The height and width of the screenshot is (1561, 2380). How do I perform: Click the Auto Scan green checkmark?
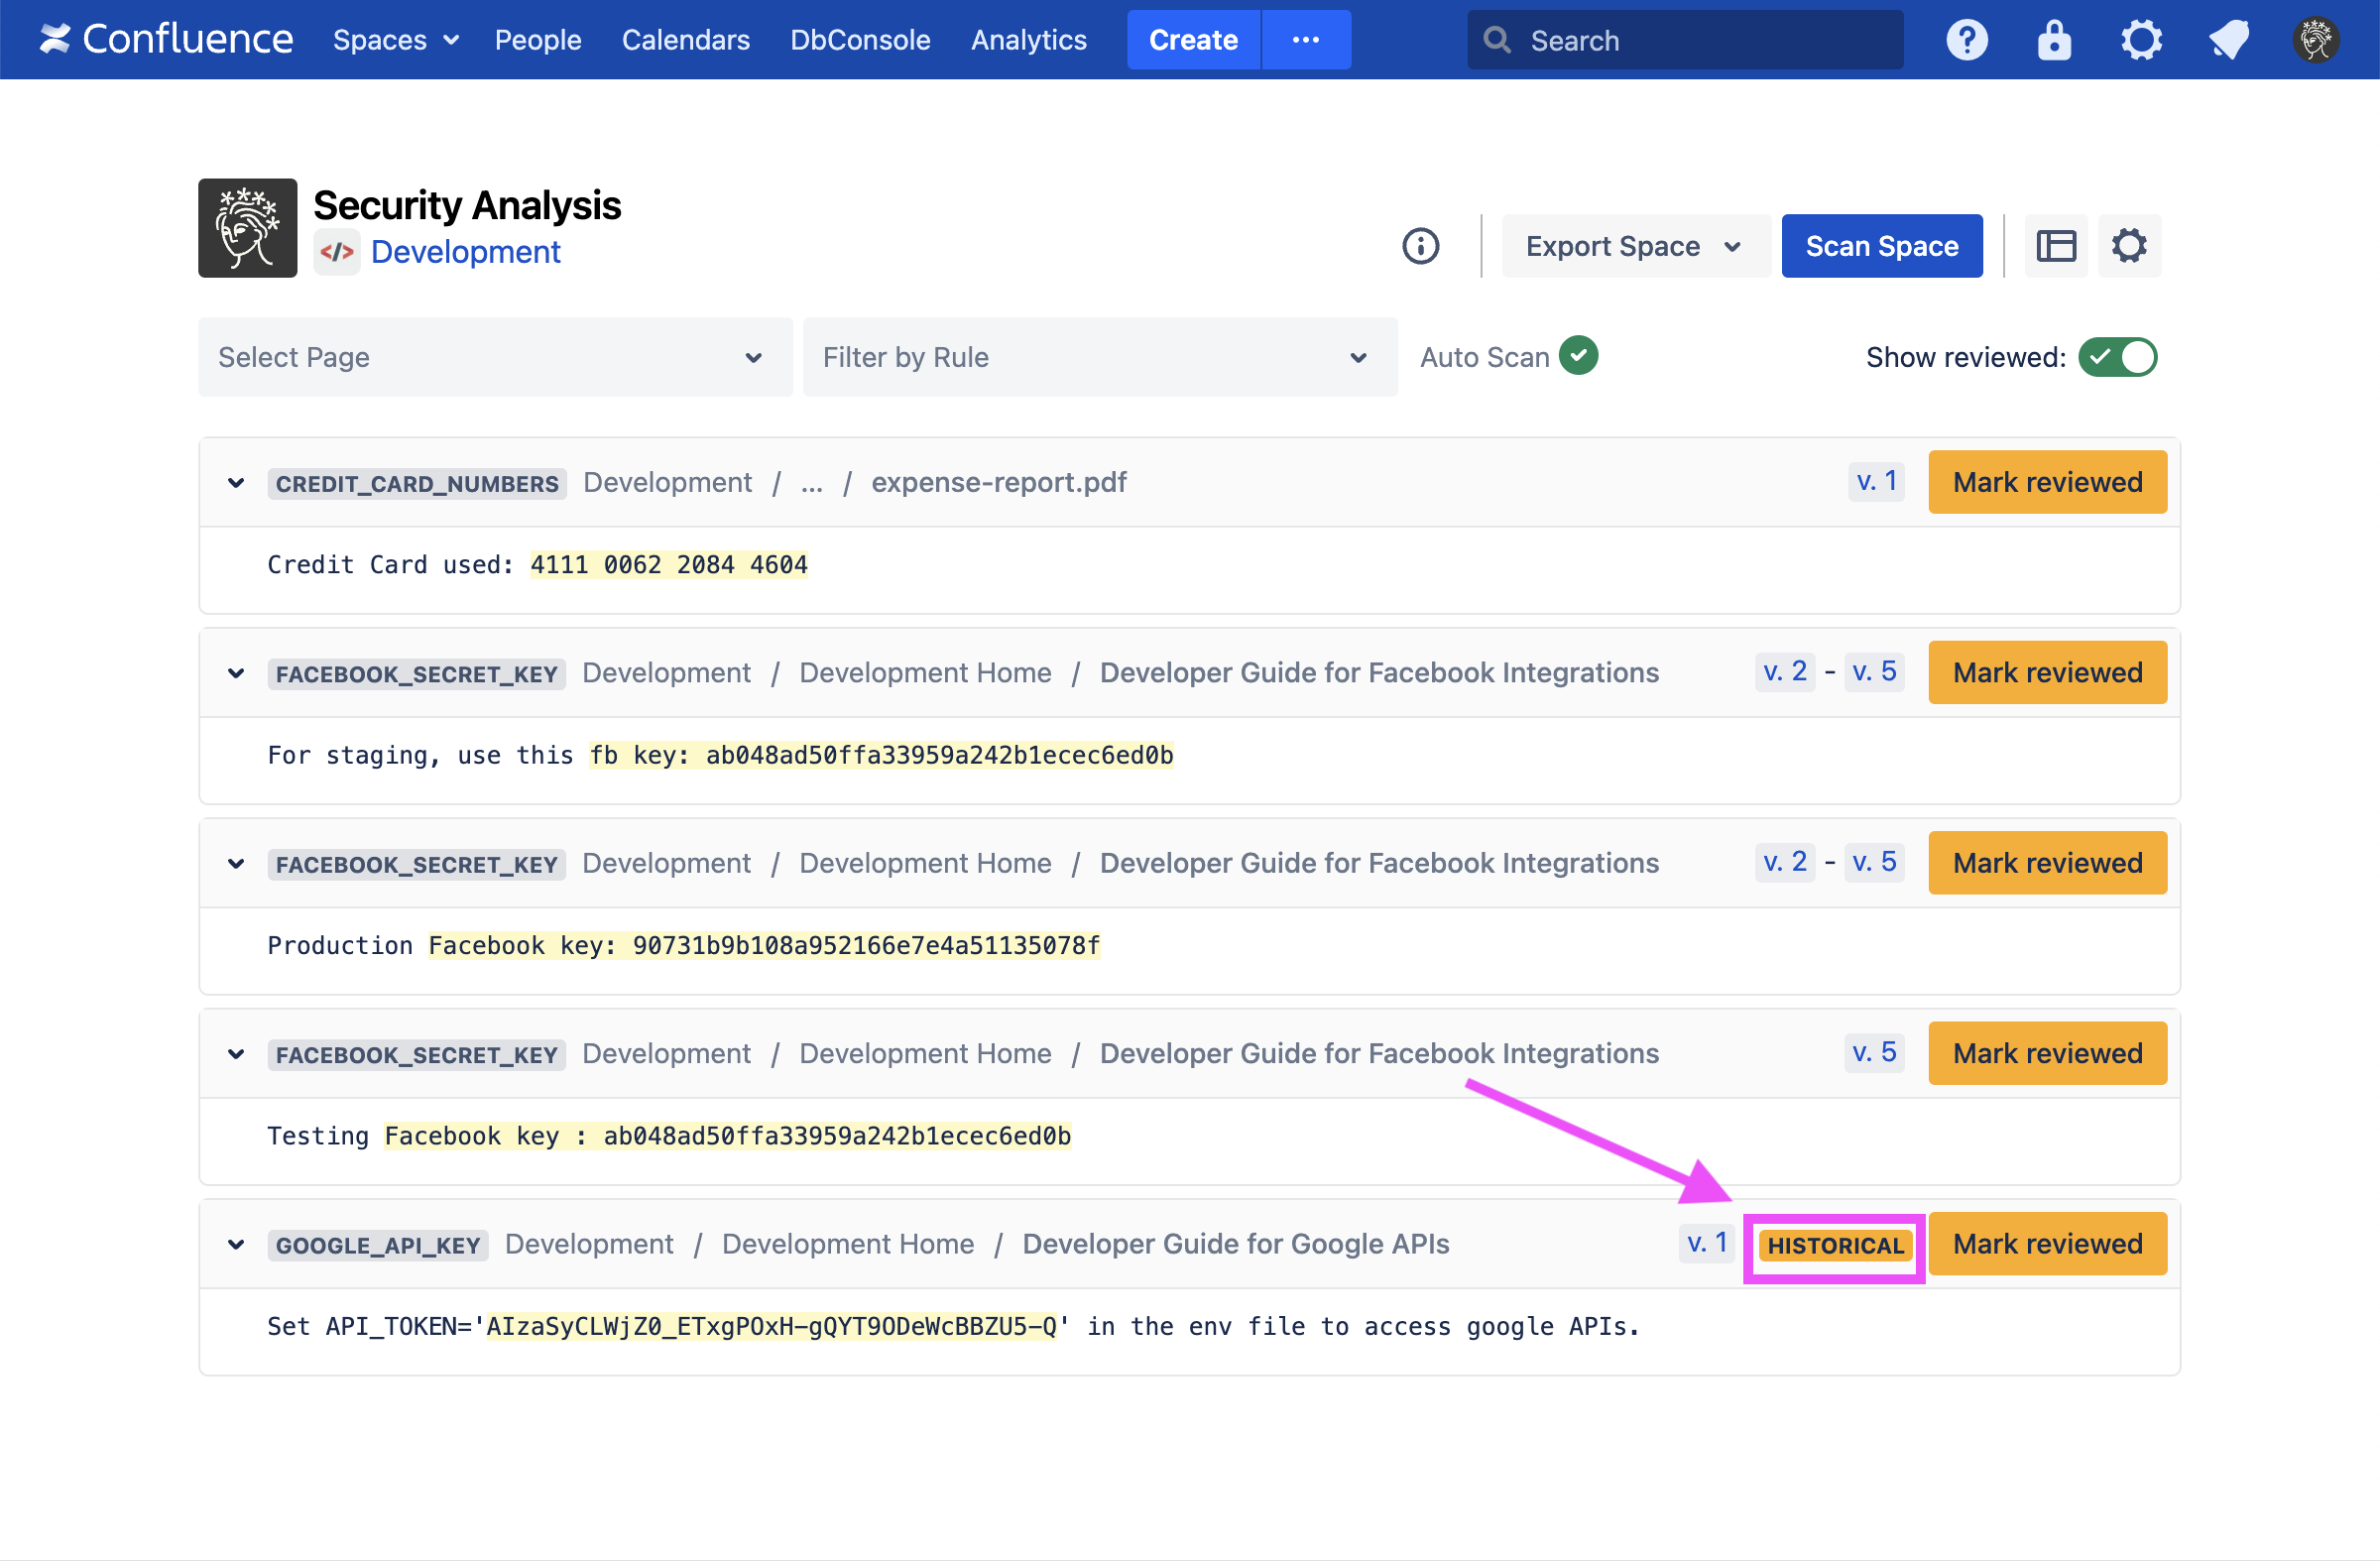[1579, 355]
